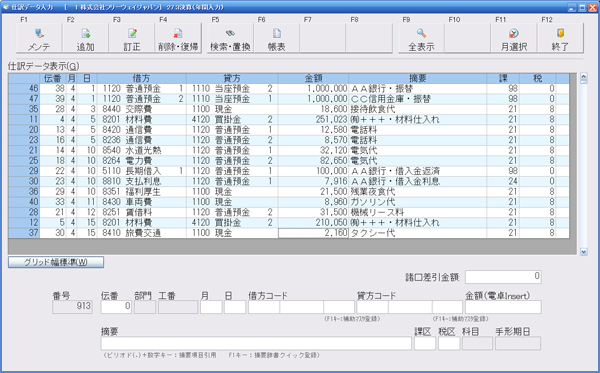Click the grid scroll down arrow

[x=584, y=252]
